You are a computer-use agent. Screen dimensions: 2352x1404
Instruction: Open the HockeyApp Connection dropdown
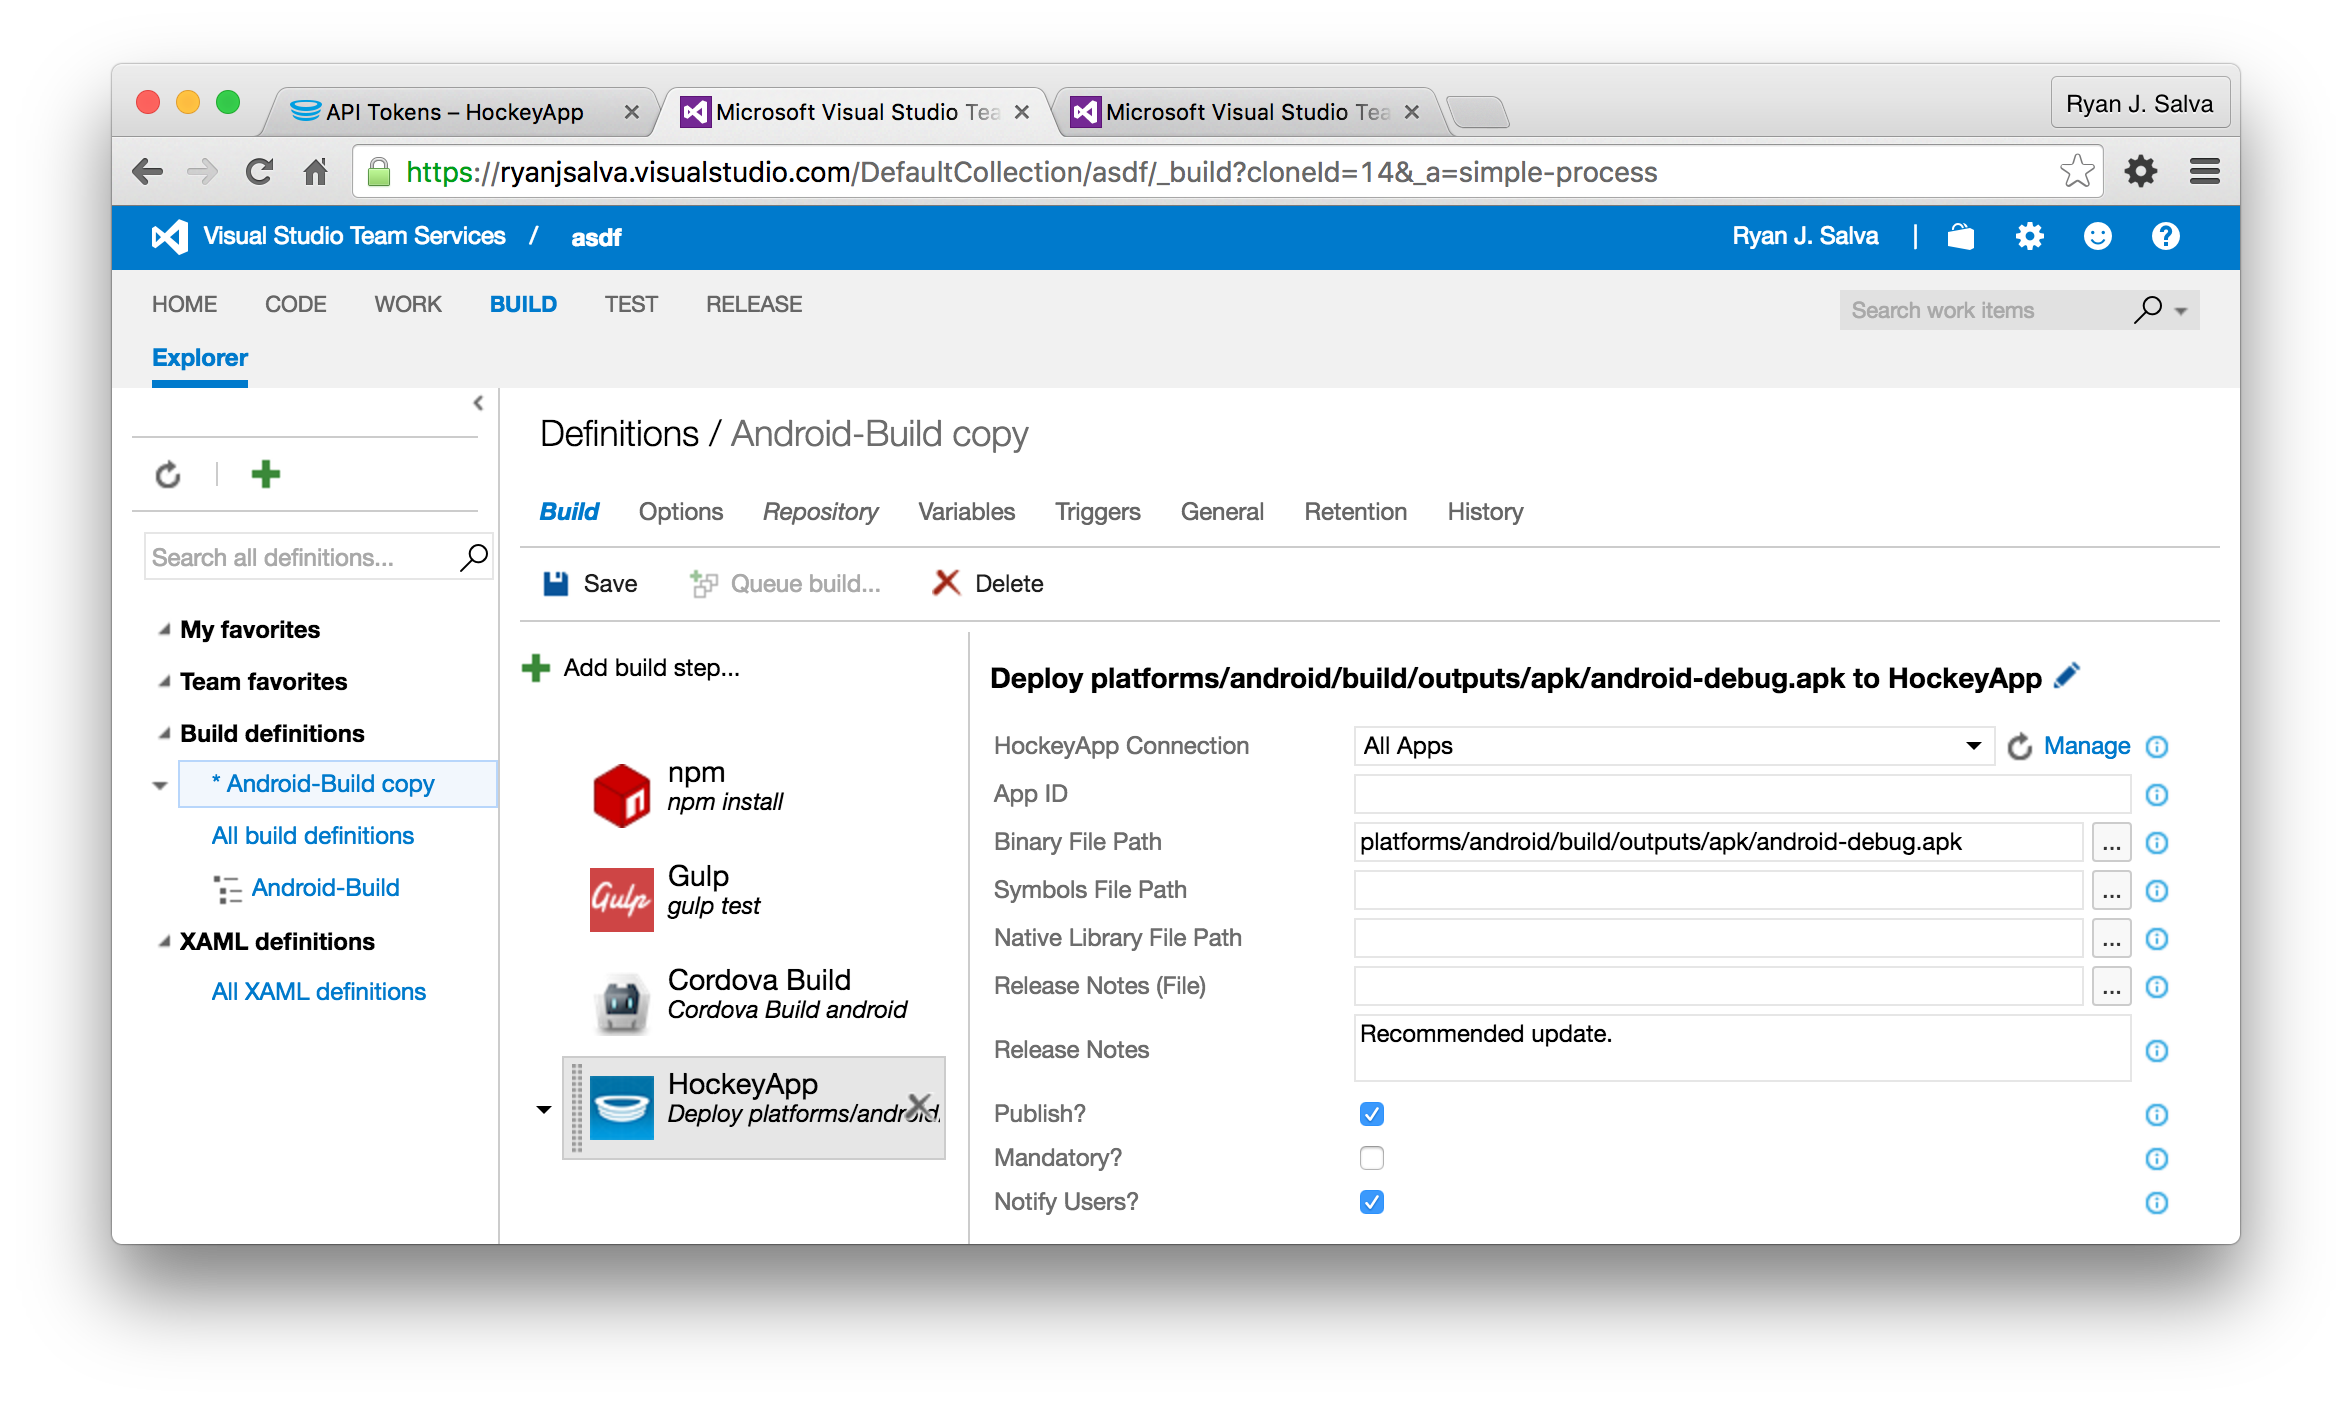1673,746
